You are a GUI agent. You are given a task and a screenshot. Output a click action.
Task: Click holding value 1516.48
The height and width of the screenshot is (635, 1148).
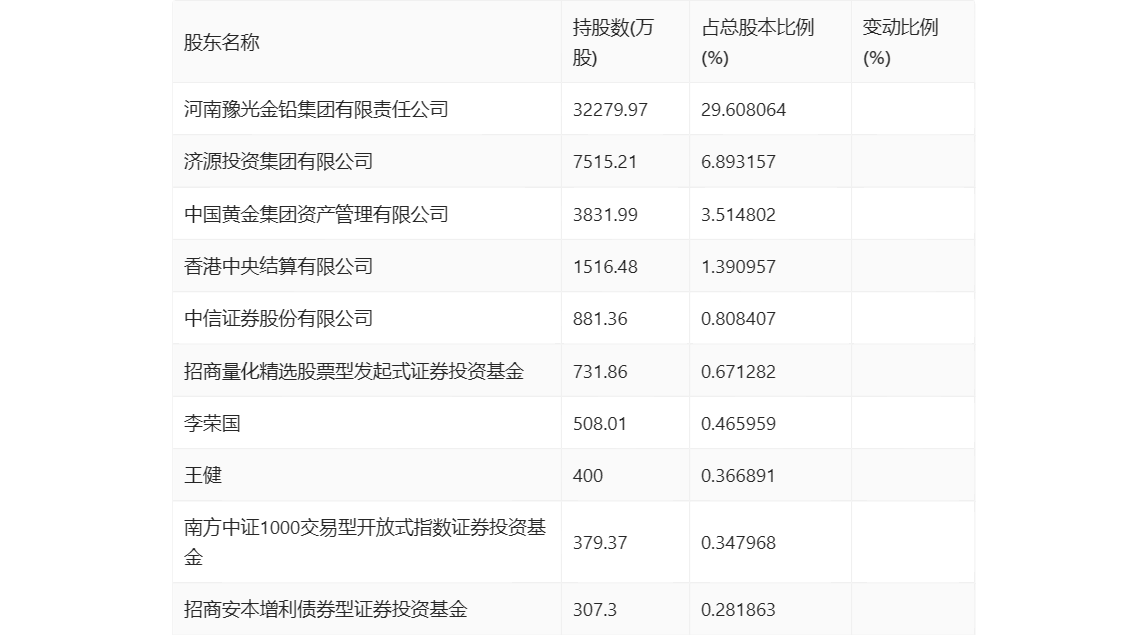pyautogui.click(x=605, y=267)
